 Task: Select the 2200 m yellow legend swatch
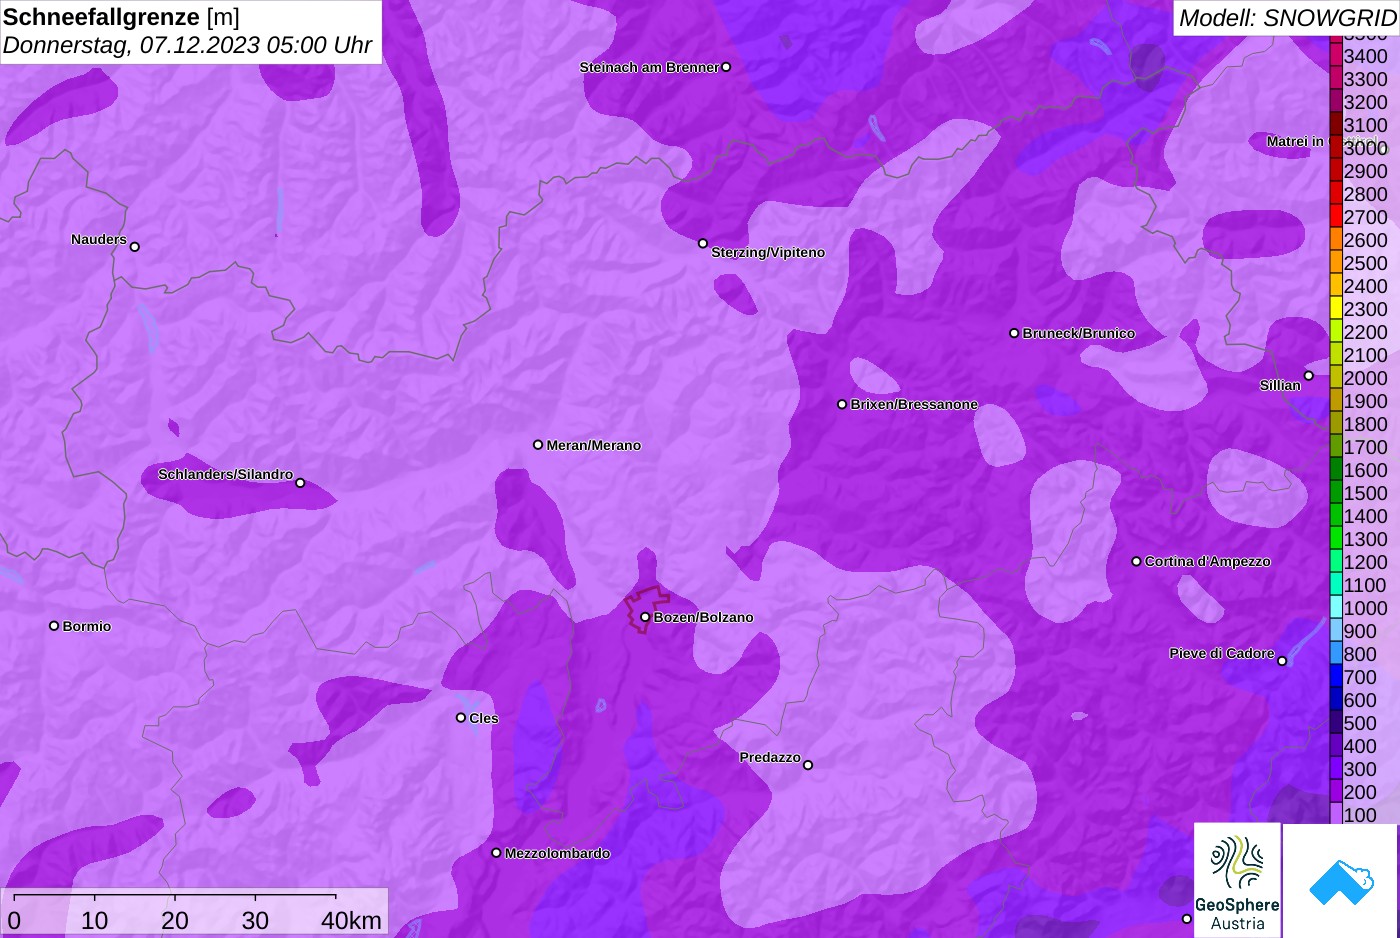coord(1336,332)
